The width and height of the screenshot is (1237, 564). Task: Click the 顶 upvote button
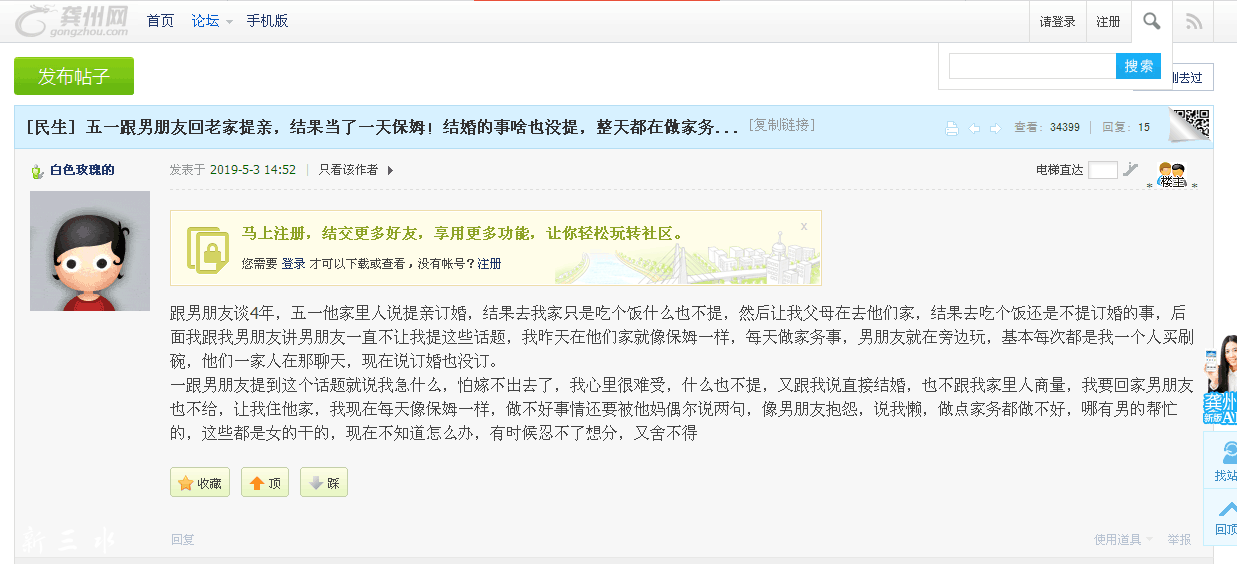[x=265, y=483]
